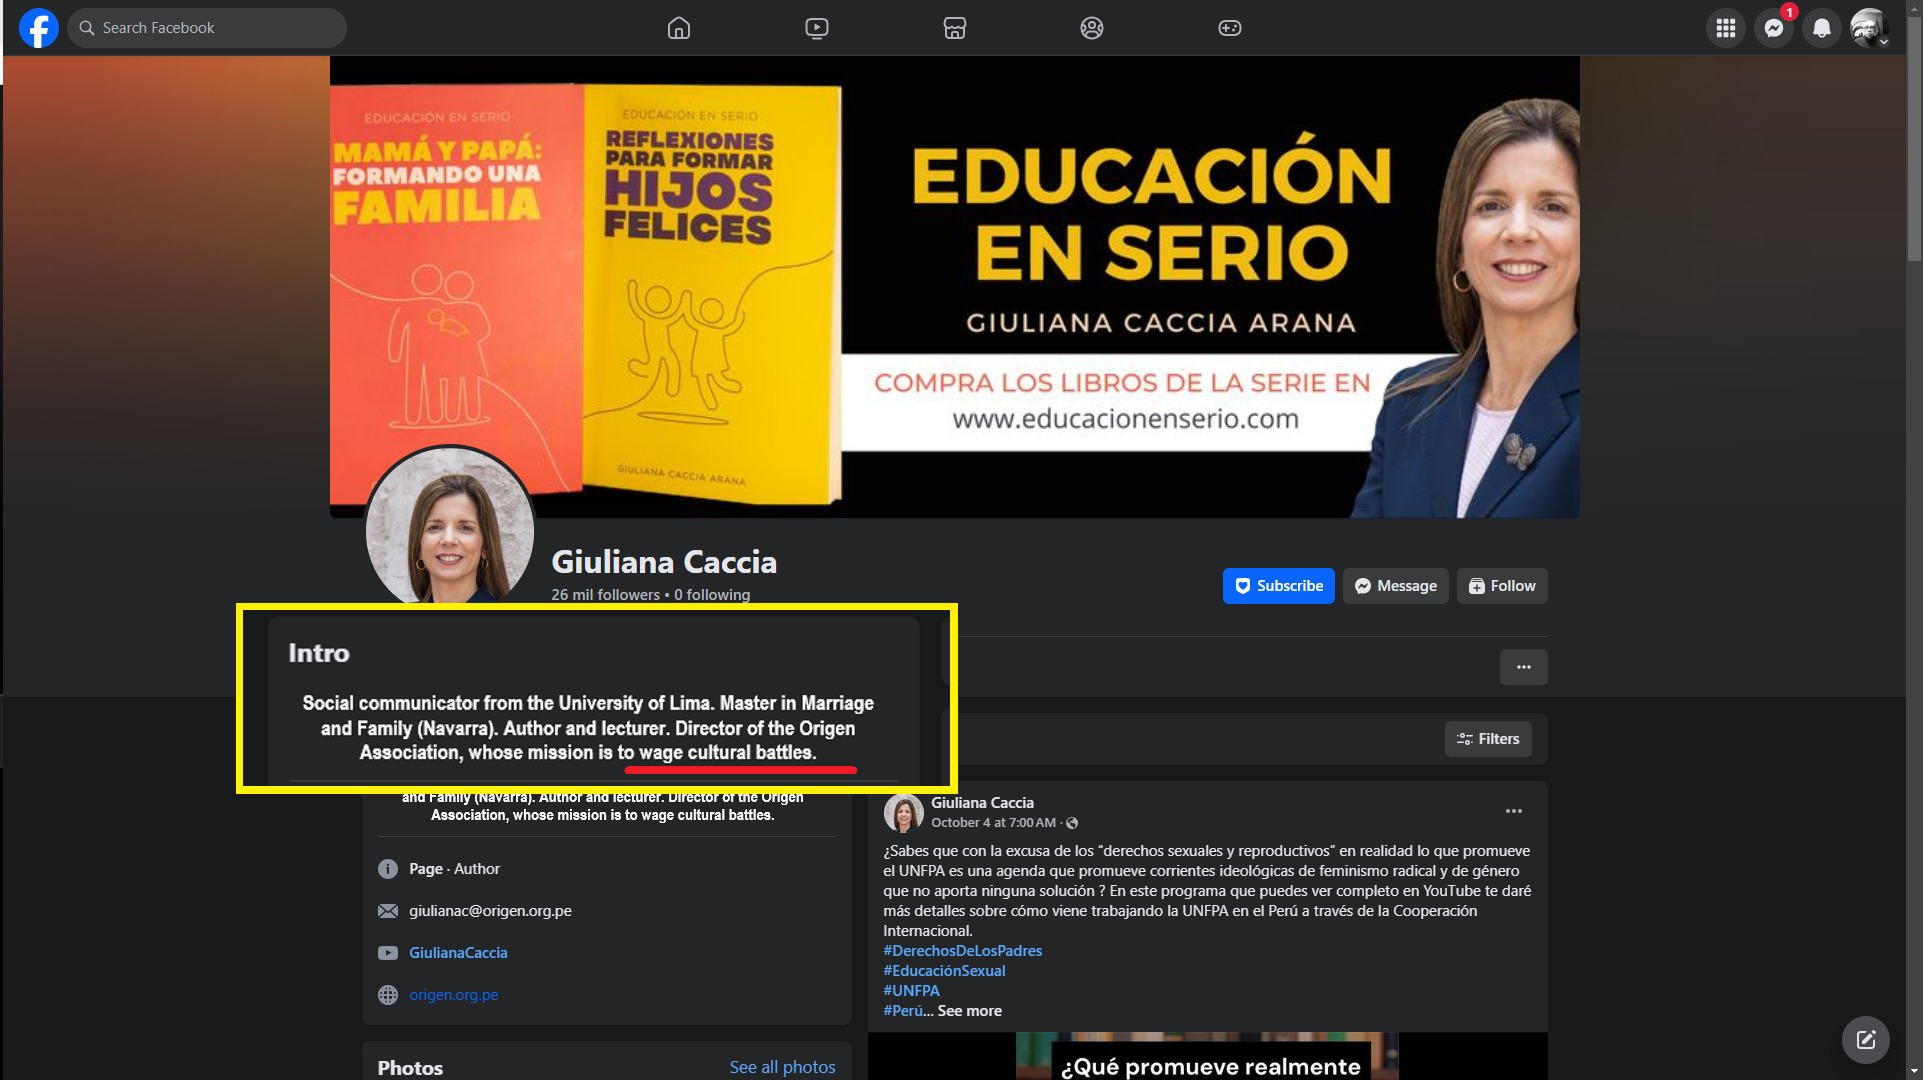The width and height of the screenshot is (1923, 1080).
Task: Open the account profile menu
Action: [x=1869, y=28]
